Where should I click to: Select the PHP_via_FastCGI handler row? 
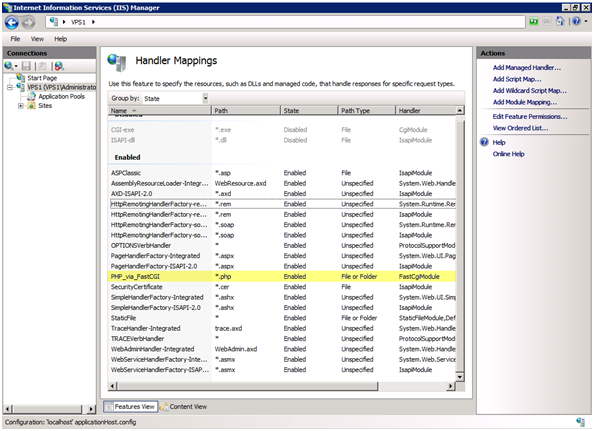(283, 276)
